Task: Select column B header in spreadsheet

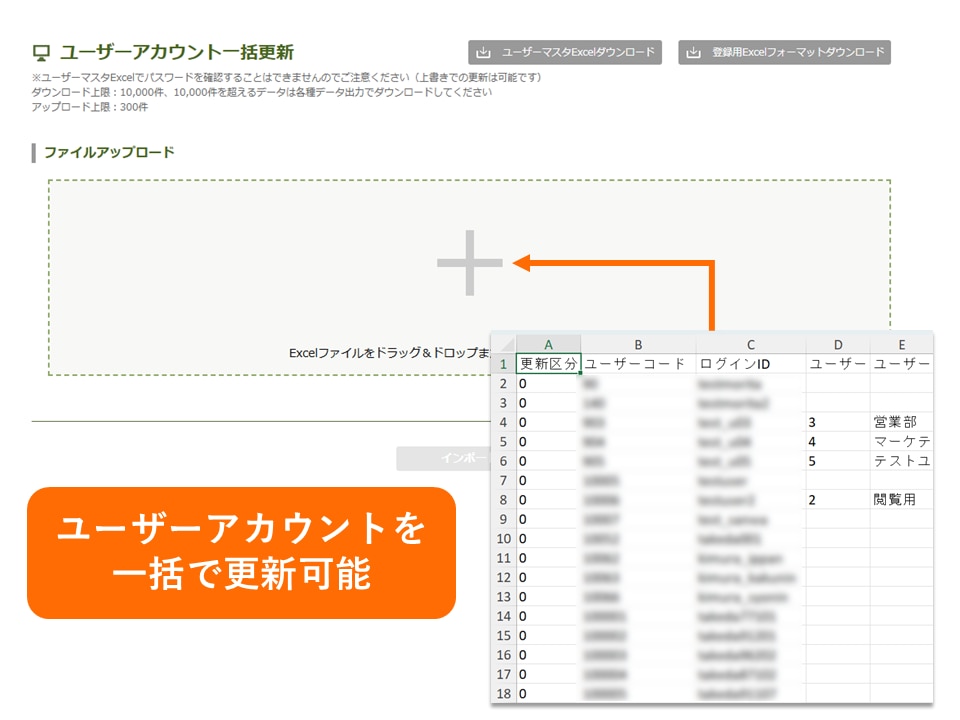Action: [638, 345]
